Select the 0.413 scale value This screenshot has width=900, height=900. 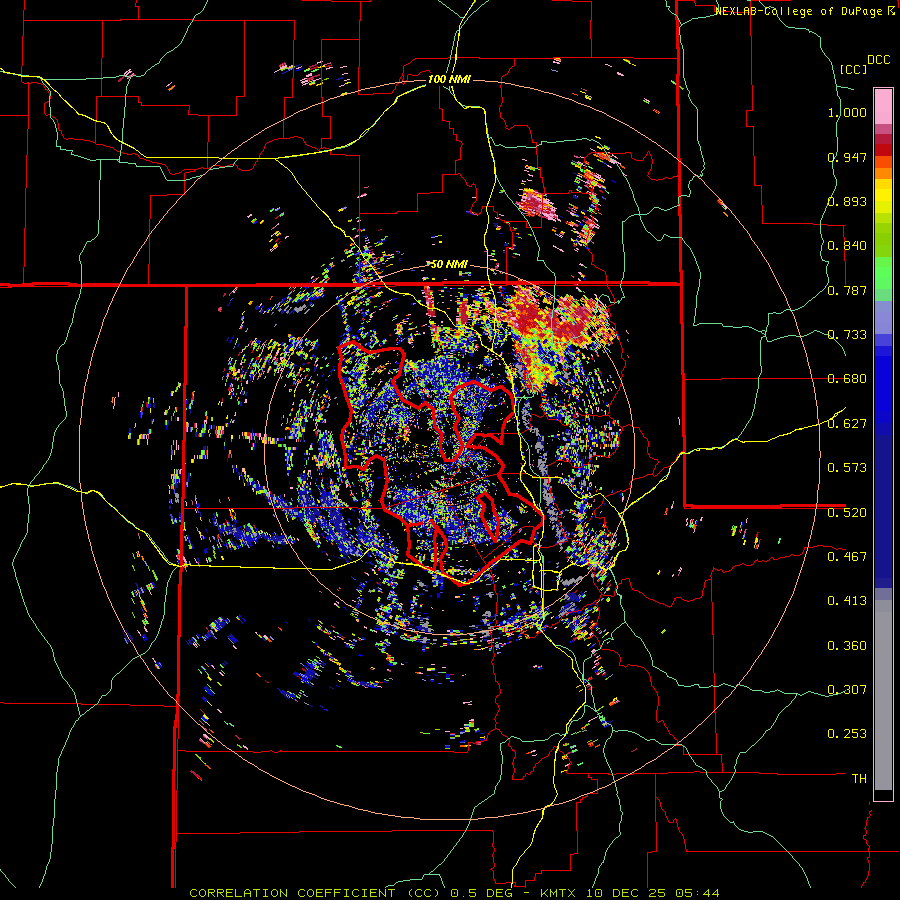[x=847, y=601]
